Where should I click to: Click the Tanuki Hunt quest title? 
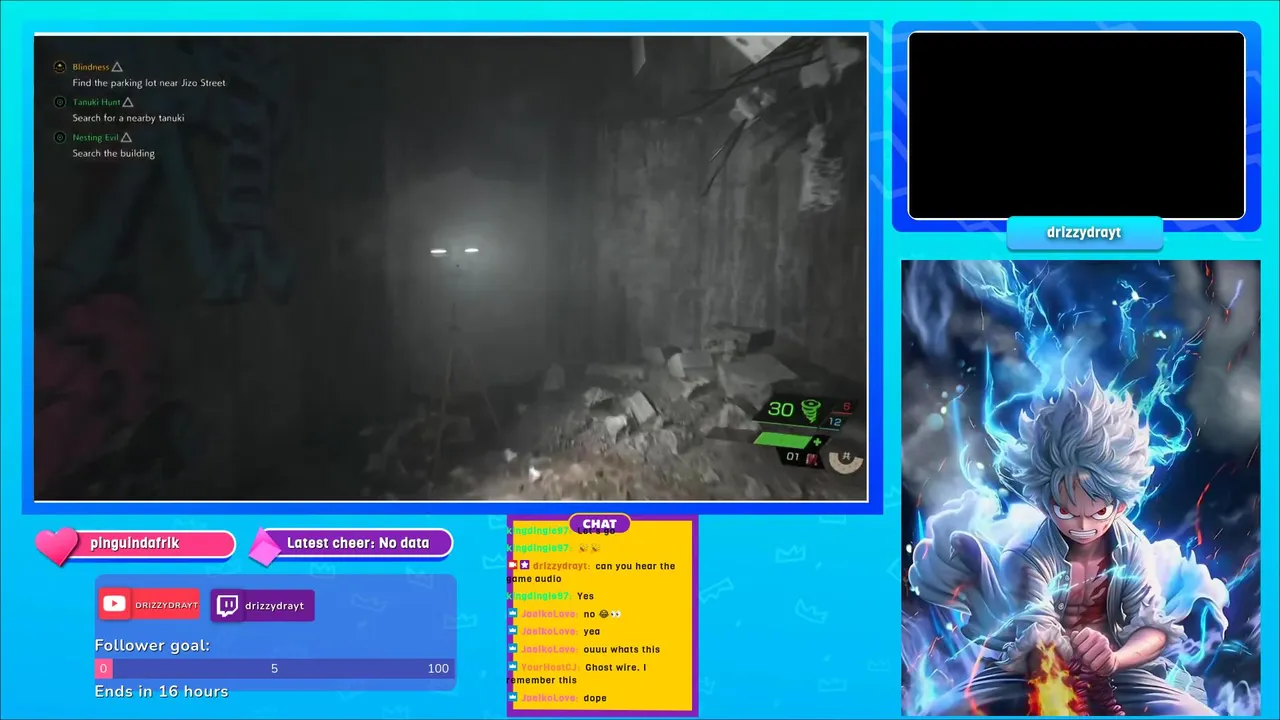click(96, 102)
